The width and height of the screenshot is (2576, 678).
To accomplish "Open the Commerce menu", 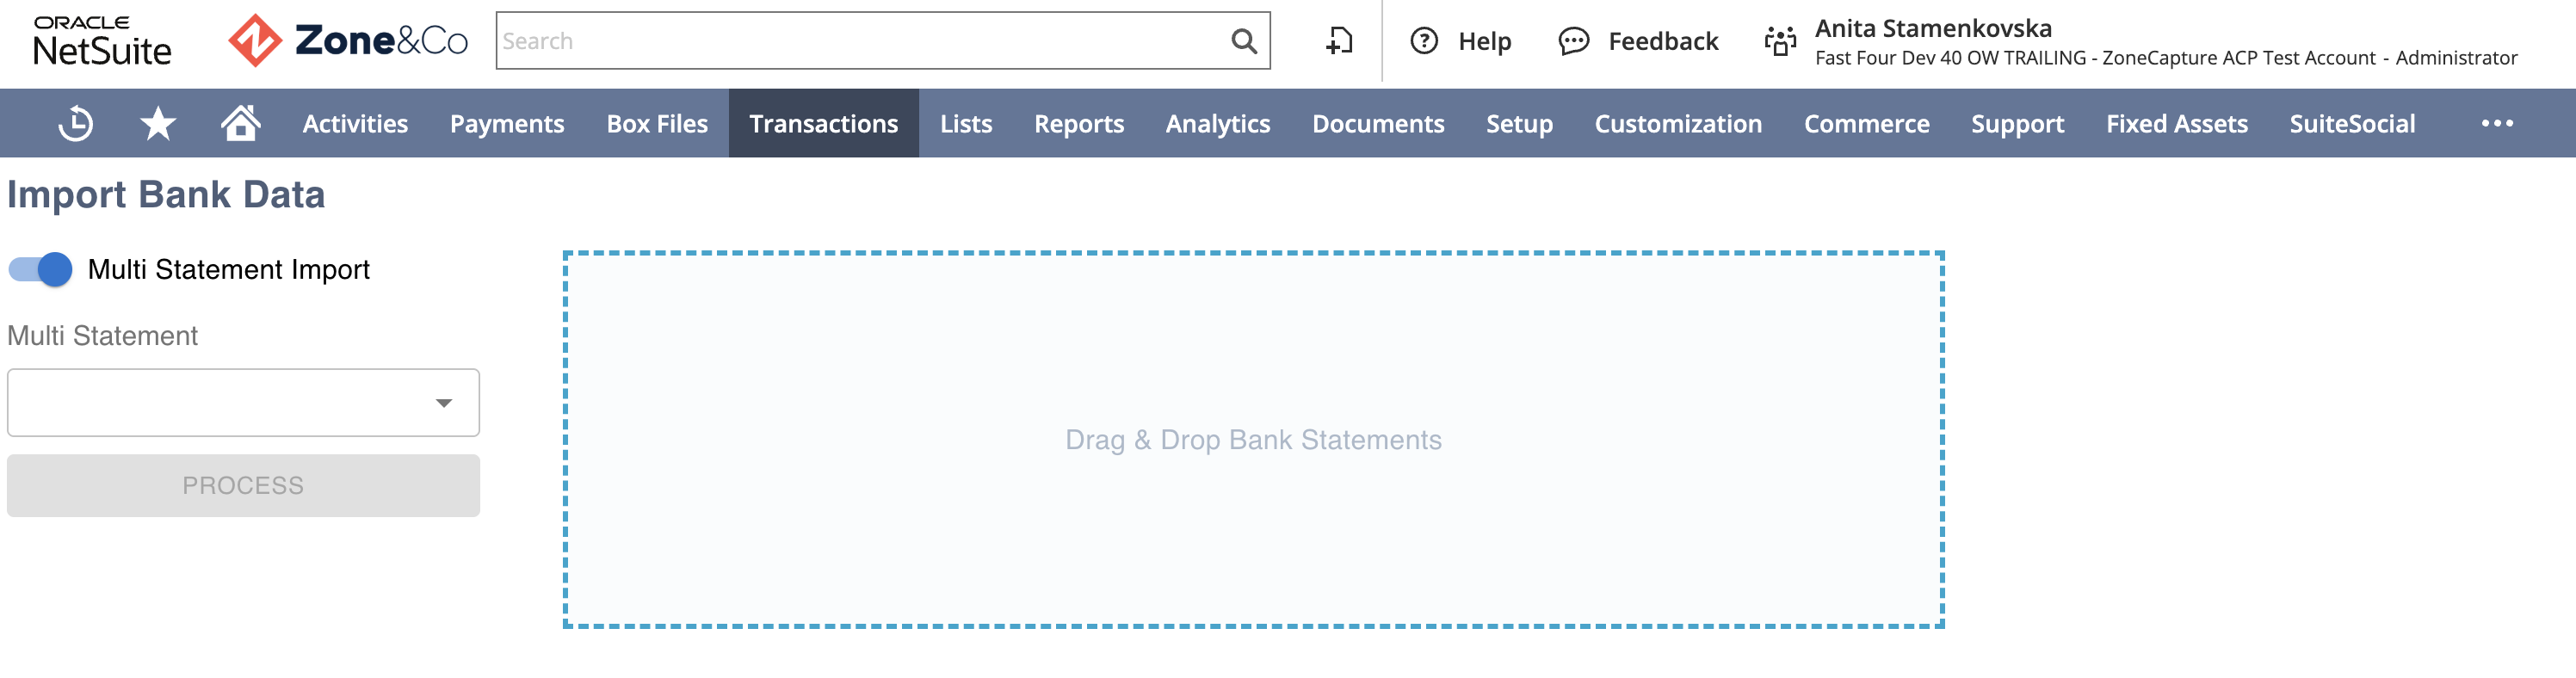I will point(1866,123).
